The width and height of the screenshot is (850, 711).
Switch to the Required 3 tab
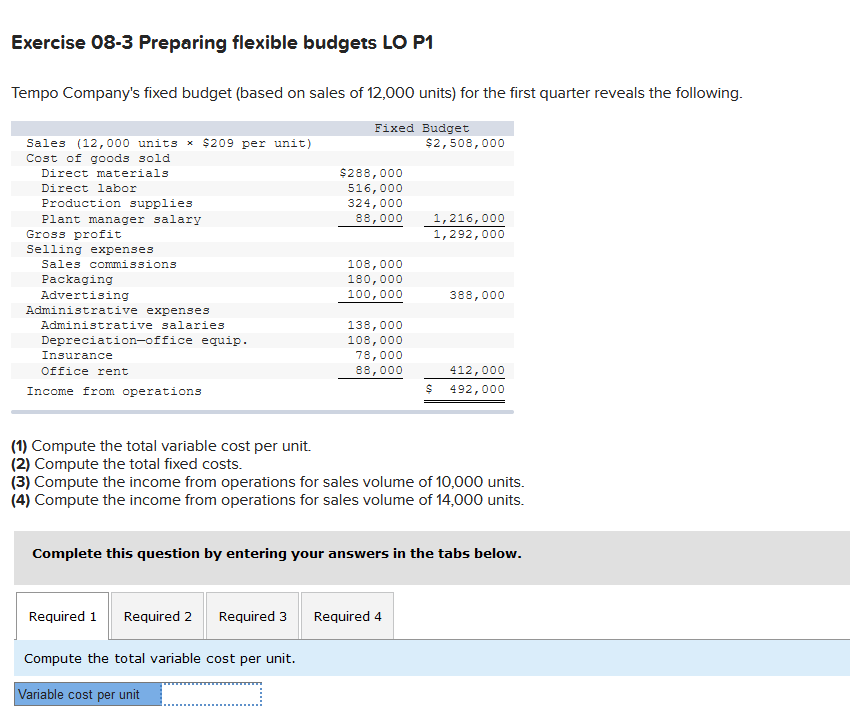pos(252,616)
